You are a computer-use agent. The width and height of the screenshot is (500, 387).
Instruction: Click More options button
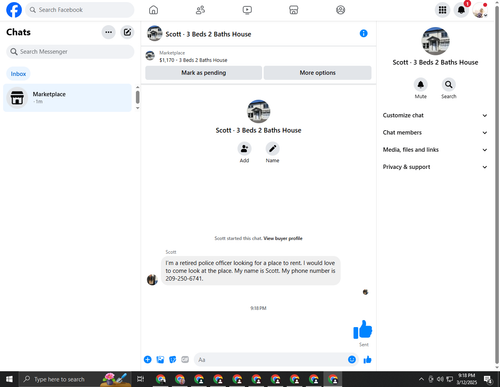click(x=317, y=73)
